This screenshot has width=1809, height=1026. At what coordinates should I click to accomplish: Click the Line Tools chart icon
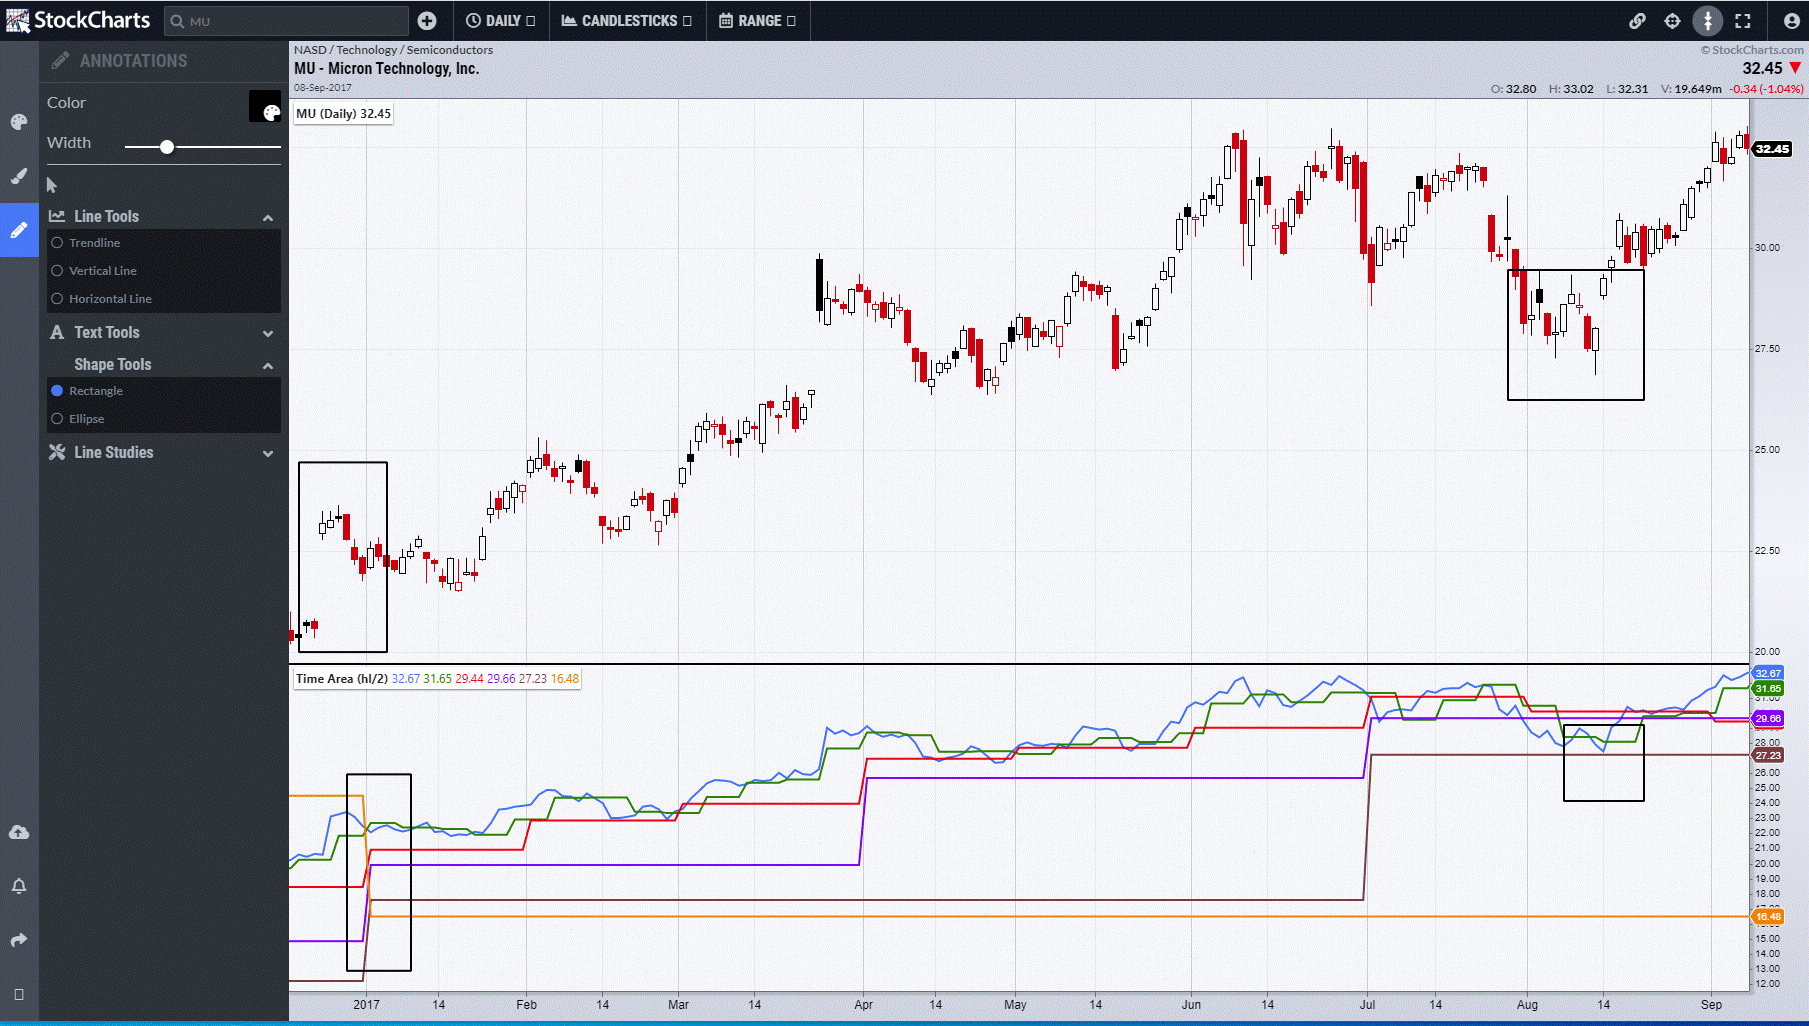pos(57,216)
